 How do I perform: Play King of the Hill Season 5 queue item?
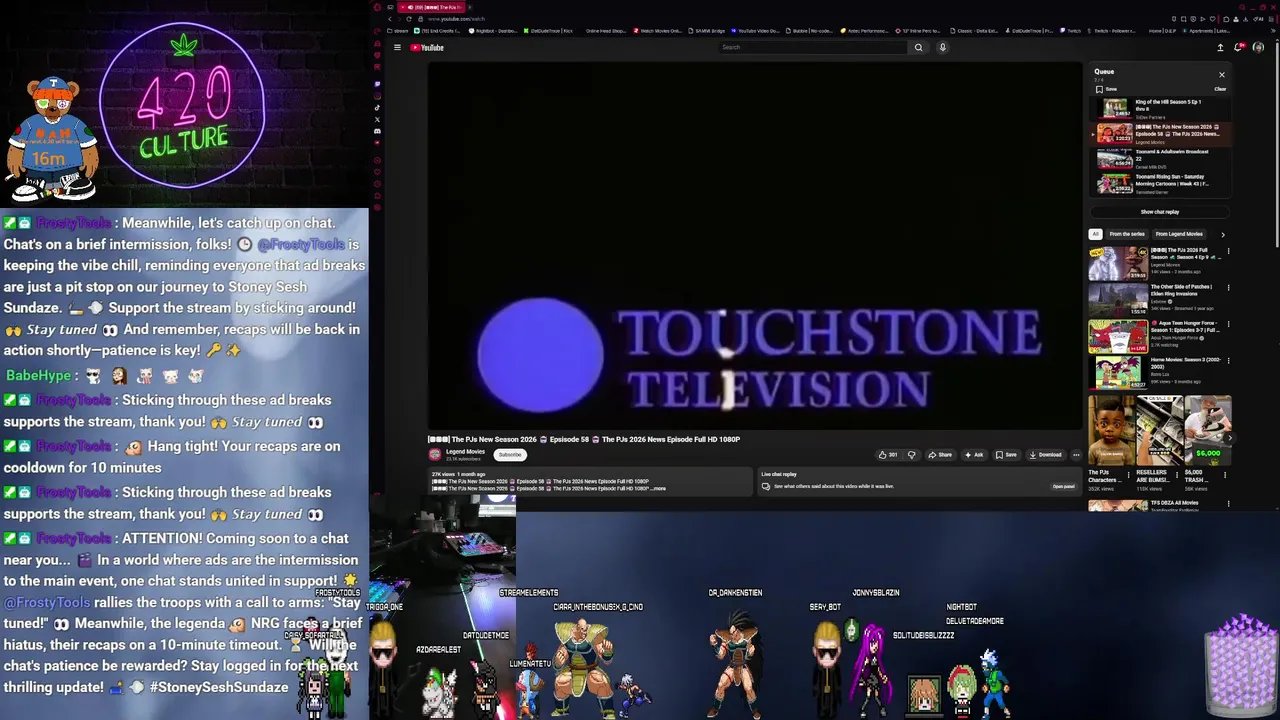(x=1160, y=108)
